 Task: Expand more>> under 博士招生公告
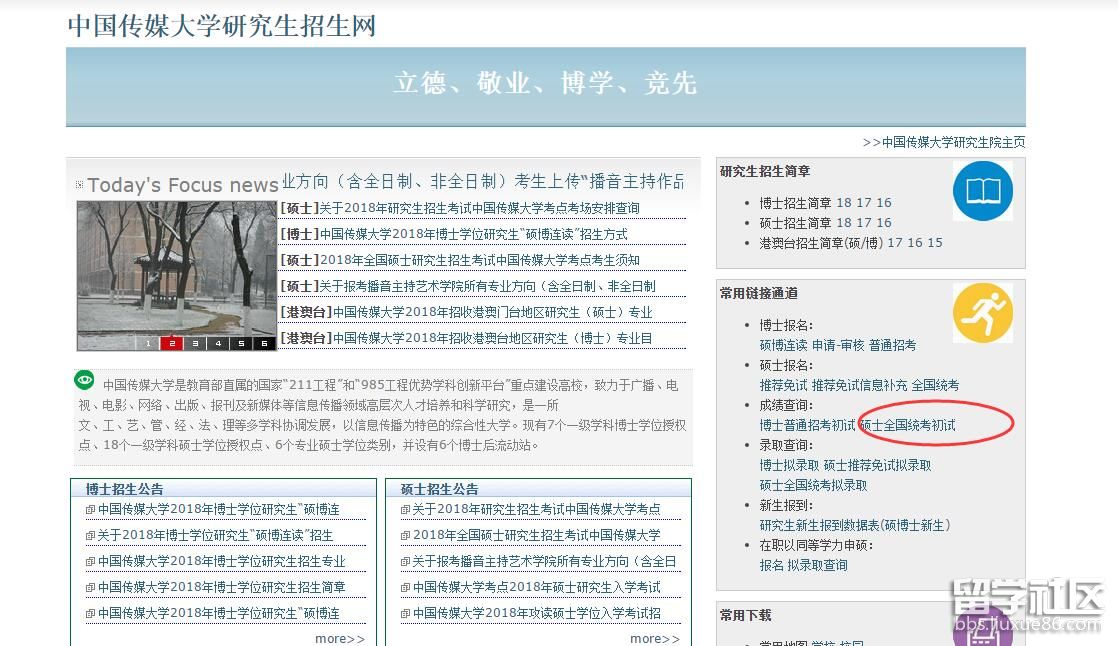coord(339,638)
